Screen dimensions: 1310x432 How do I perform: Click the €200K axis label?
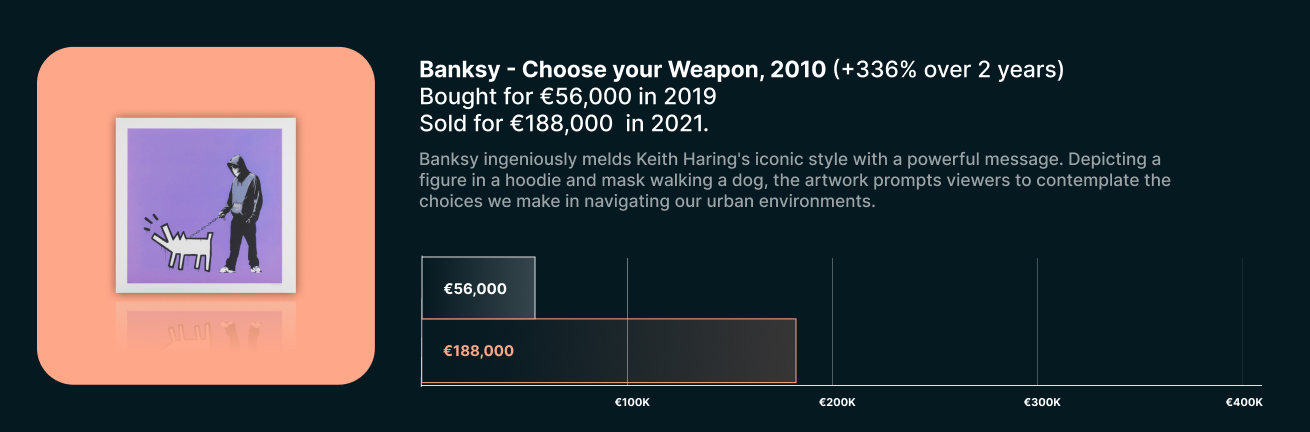coord(837,402)
